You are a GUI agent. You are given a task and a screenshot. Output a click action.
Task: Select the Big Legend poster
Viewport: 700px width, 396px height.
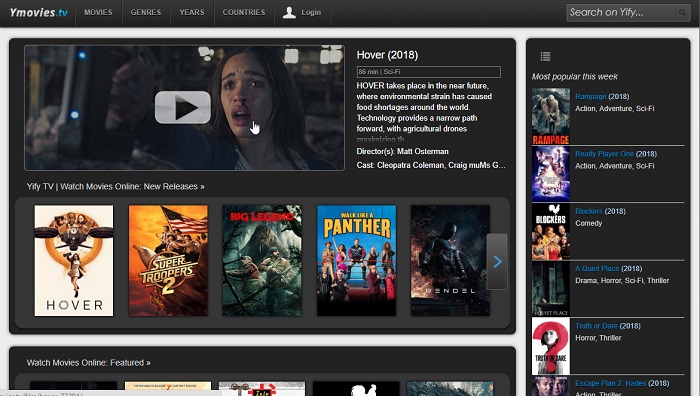(262, 261)
